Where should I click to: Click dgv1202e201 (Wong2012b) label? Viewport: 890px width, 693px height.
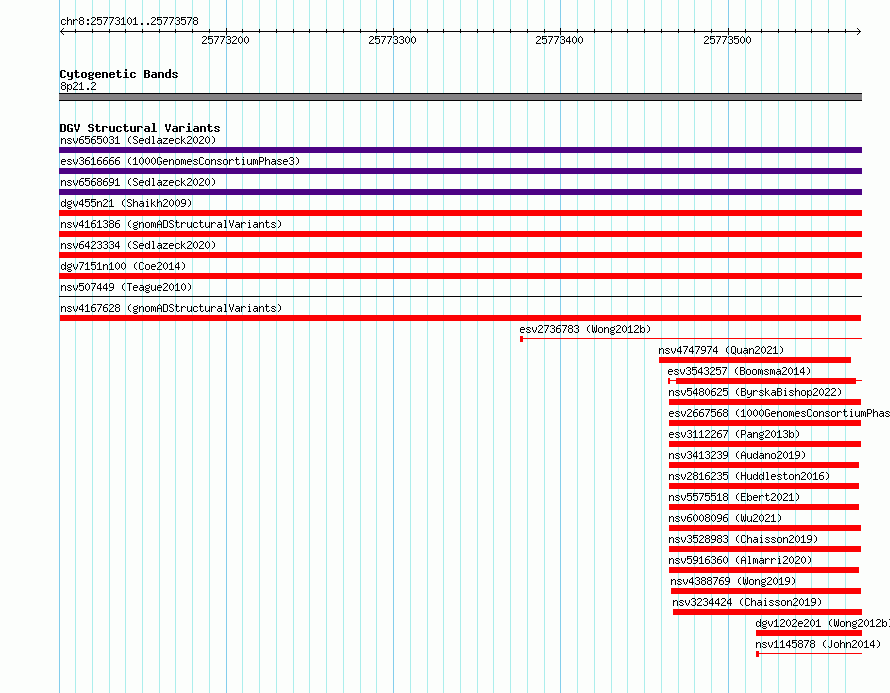pyautogui.click(x=822, y=623)
